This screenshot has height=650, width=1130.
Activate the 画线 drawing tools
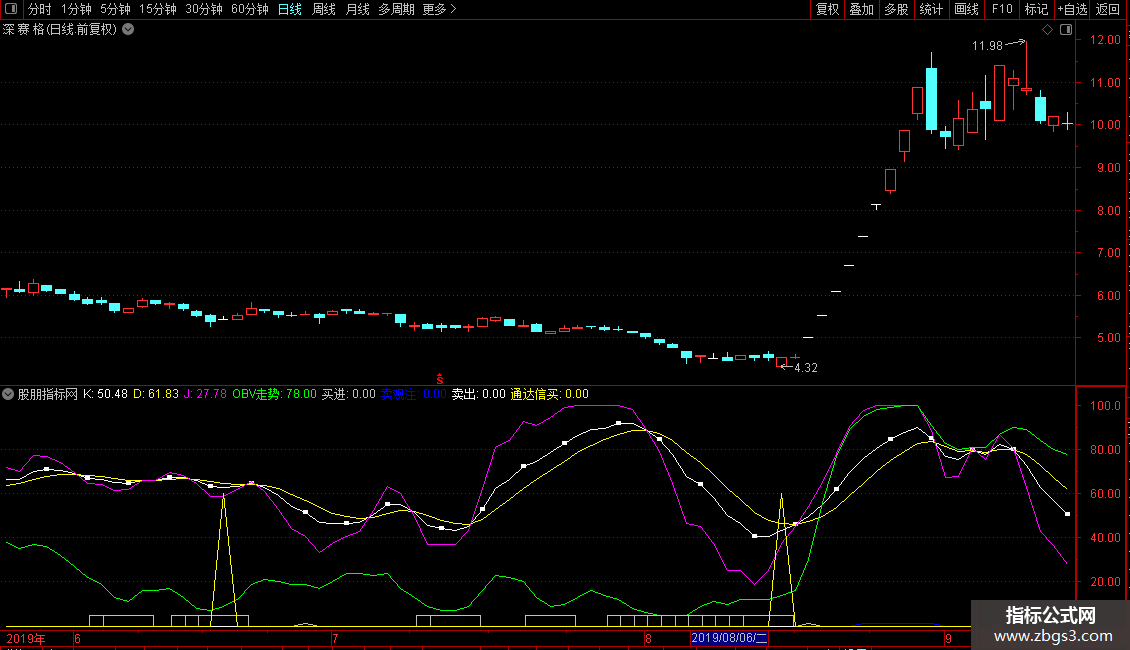click(966, 9)
